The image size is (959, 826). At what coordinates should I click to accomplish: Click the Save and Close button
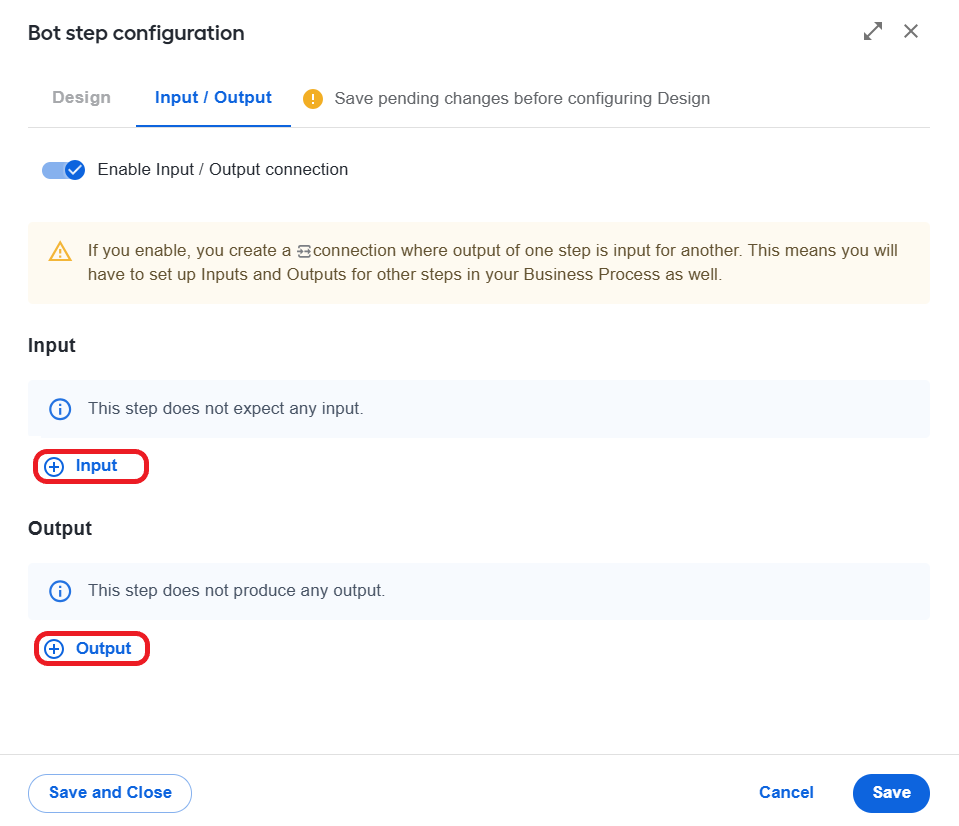tap(110, 793)
